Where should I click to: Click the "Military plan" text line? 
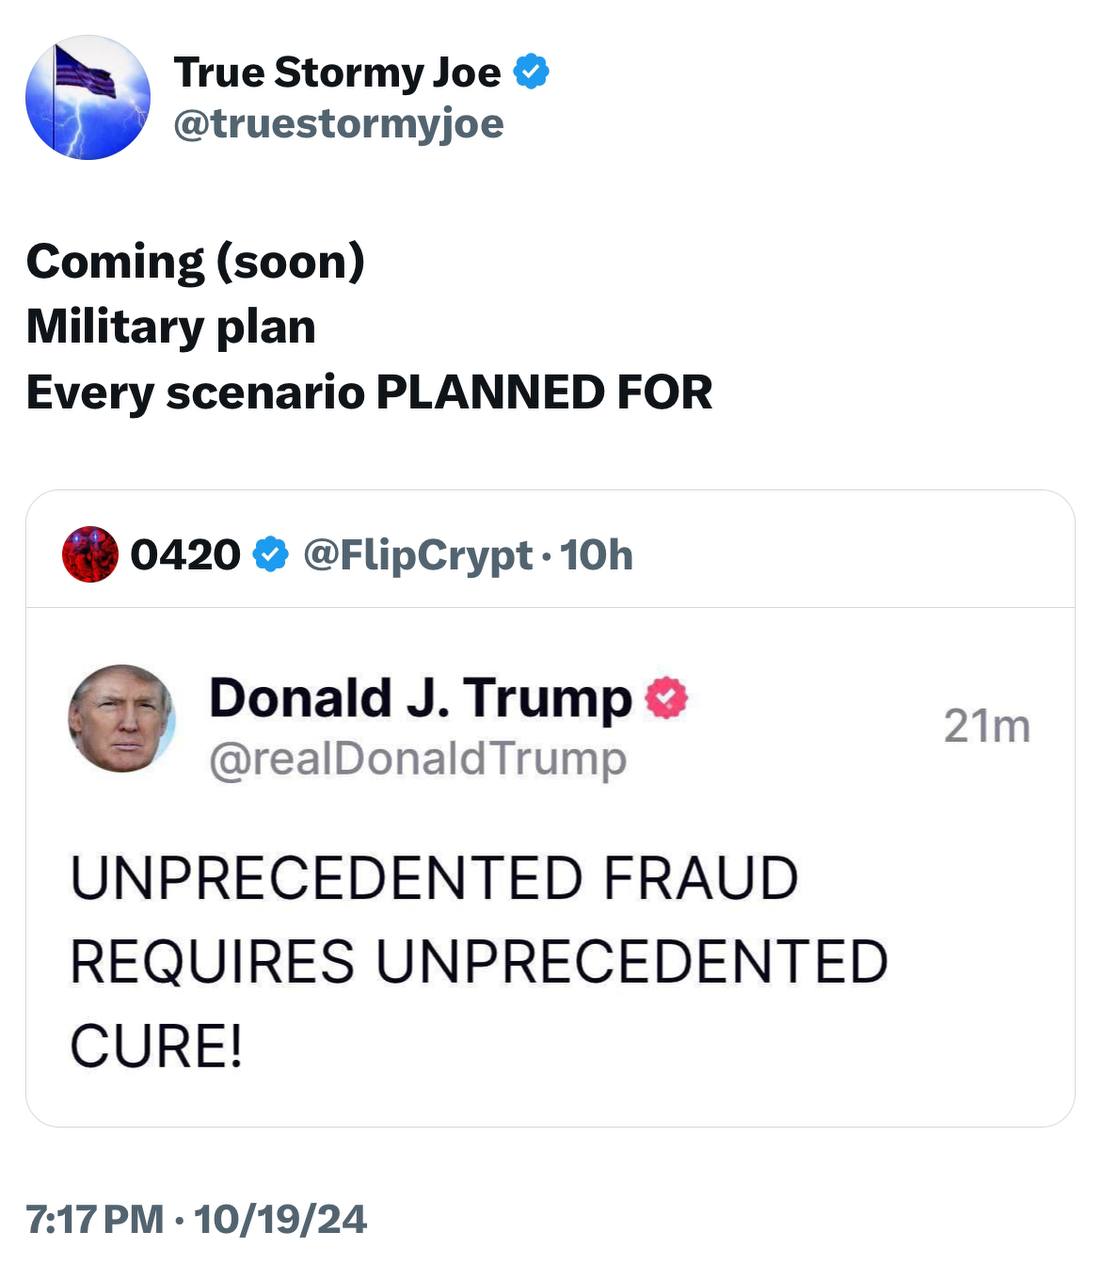click(171, 327)
